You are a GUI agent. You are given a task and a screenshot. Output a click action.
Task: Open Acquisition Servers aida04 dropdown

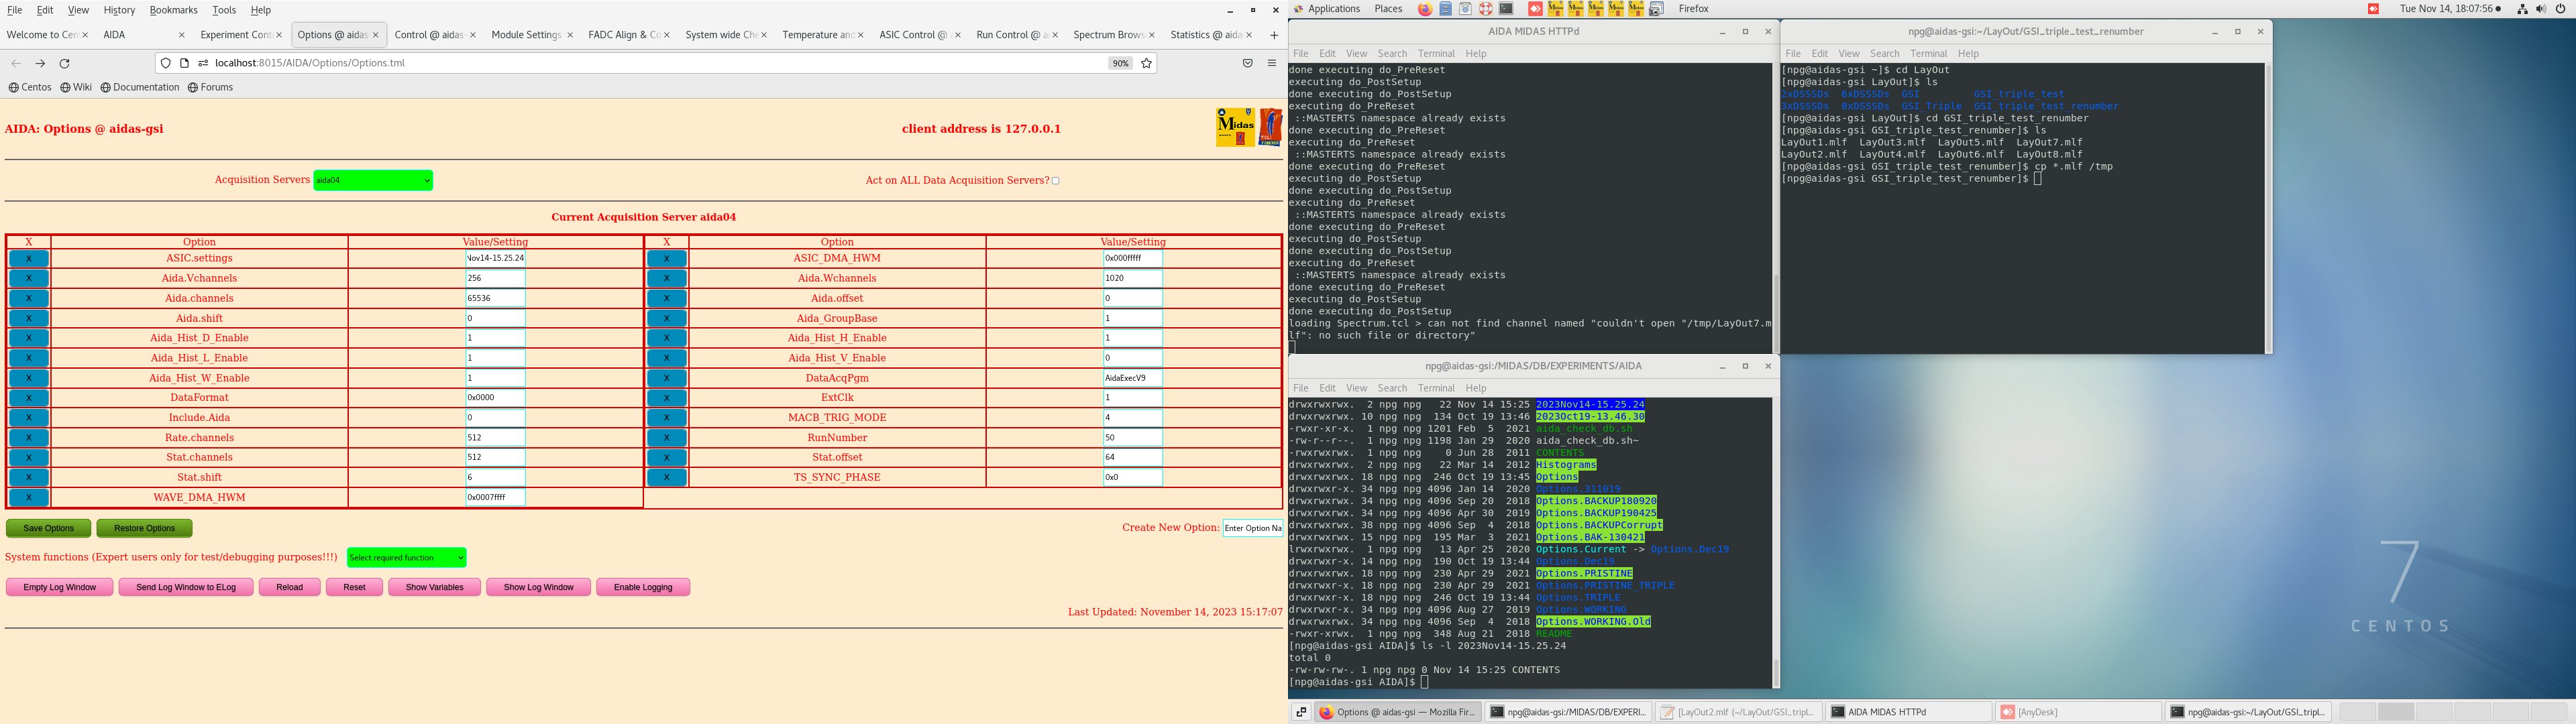(x=373, y=180)
